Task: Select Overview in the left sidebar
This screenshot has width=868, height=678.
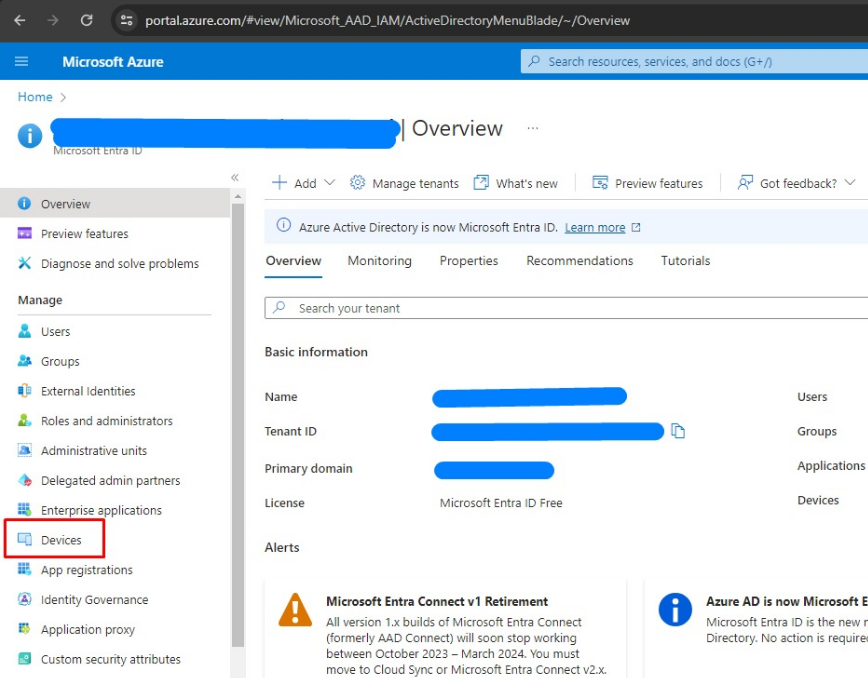Action: click(115, 204)
